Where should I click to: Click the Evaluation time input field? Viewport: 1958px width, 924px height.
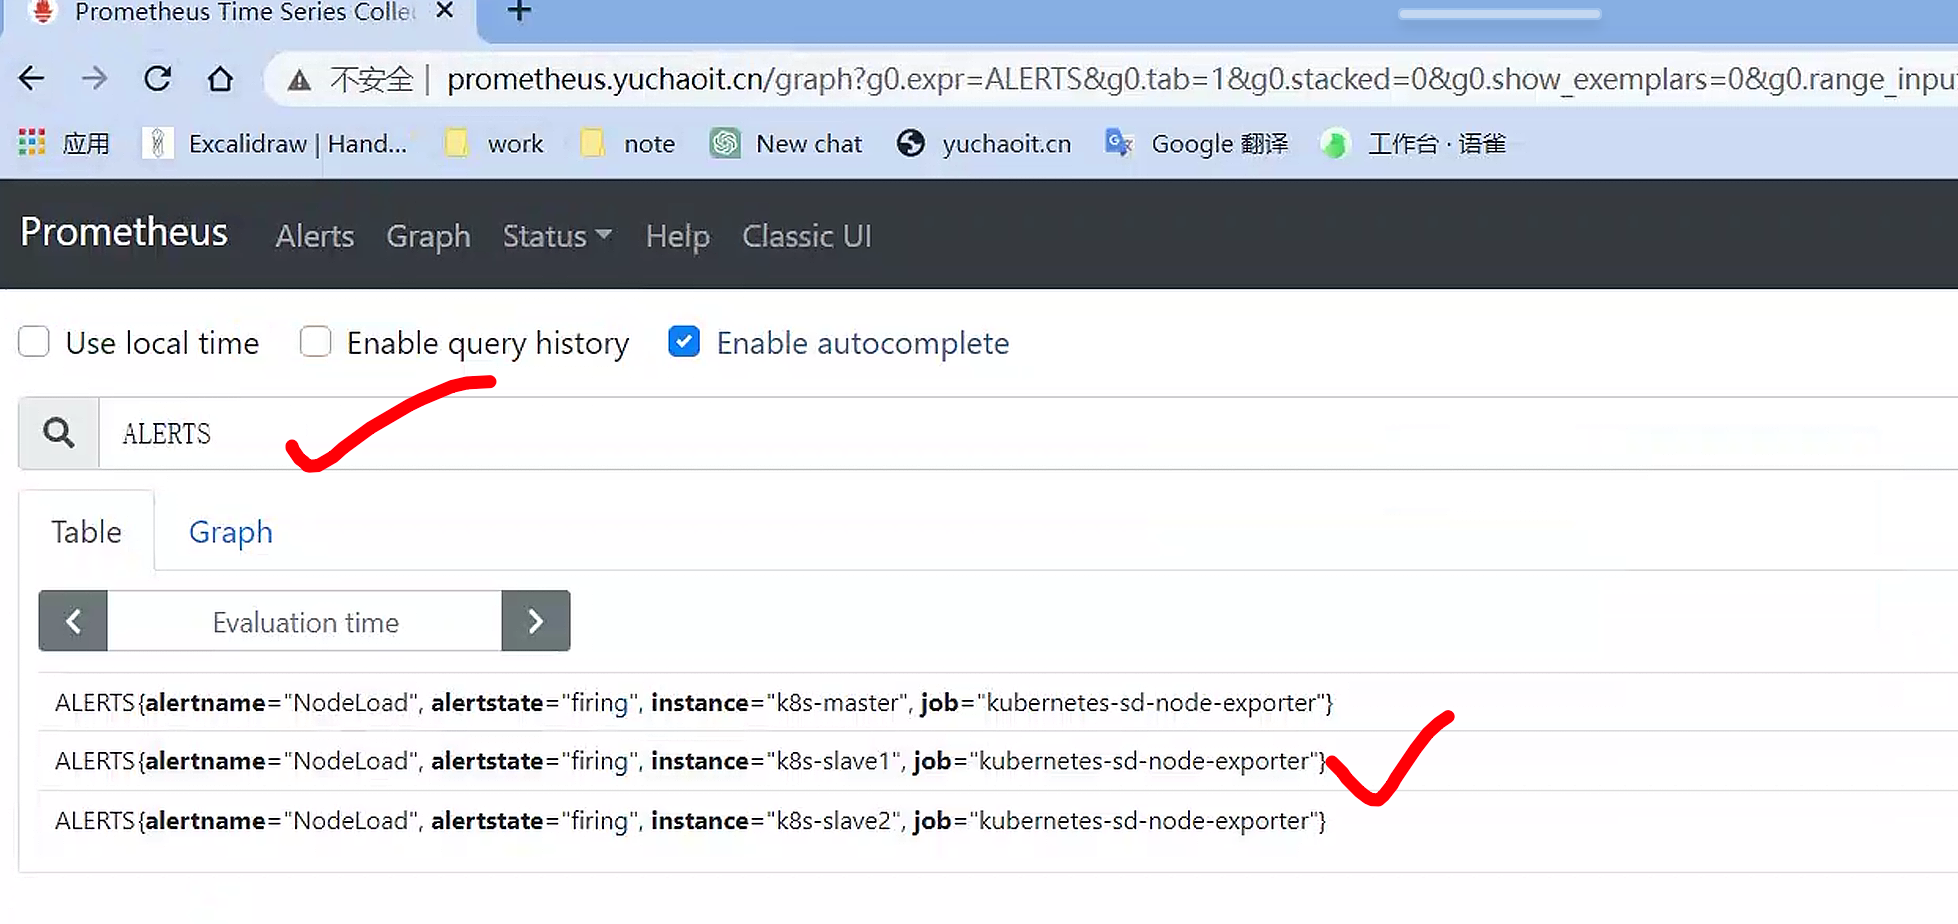pos(305,622)
